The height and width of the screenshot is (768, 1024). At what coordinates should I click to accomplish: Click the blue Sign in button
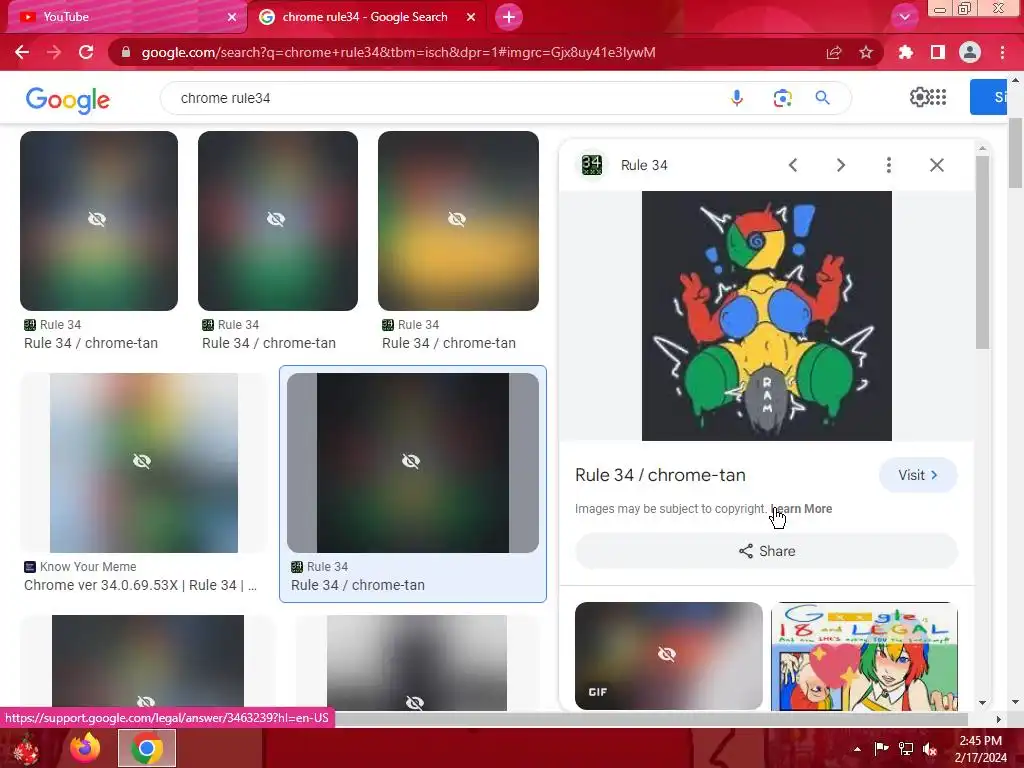tap(988, 97)
